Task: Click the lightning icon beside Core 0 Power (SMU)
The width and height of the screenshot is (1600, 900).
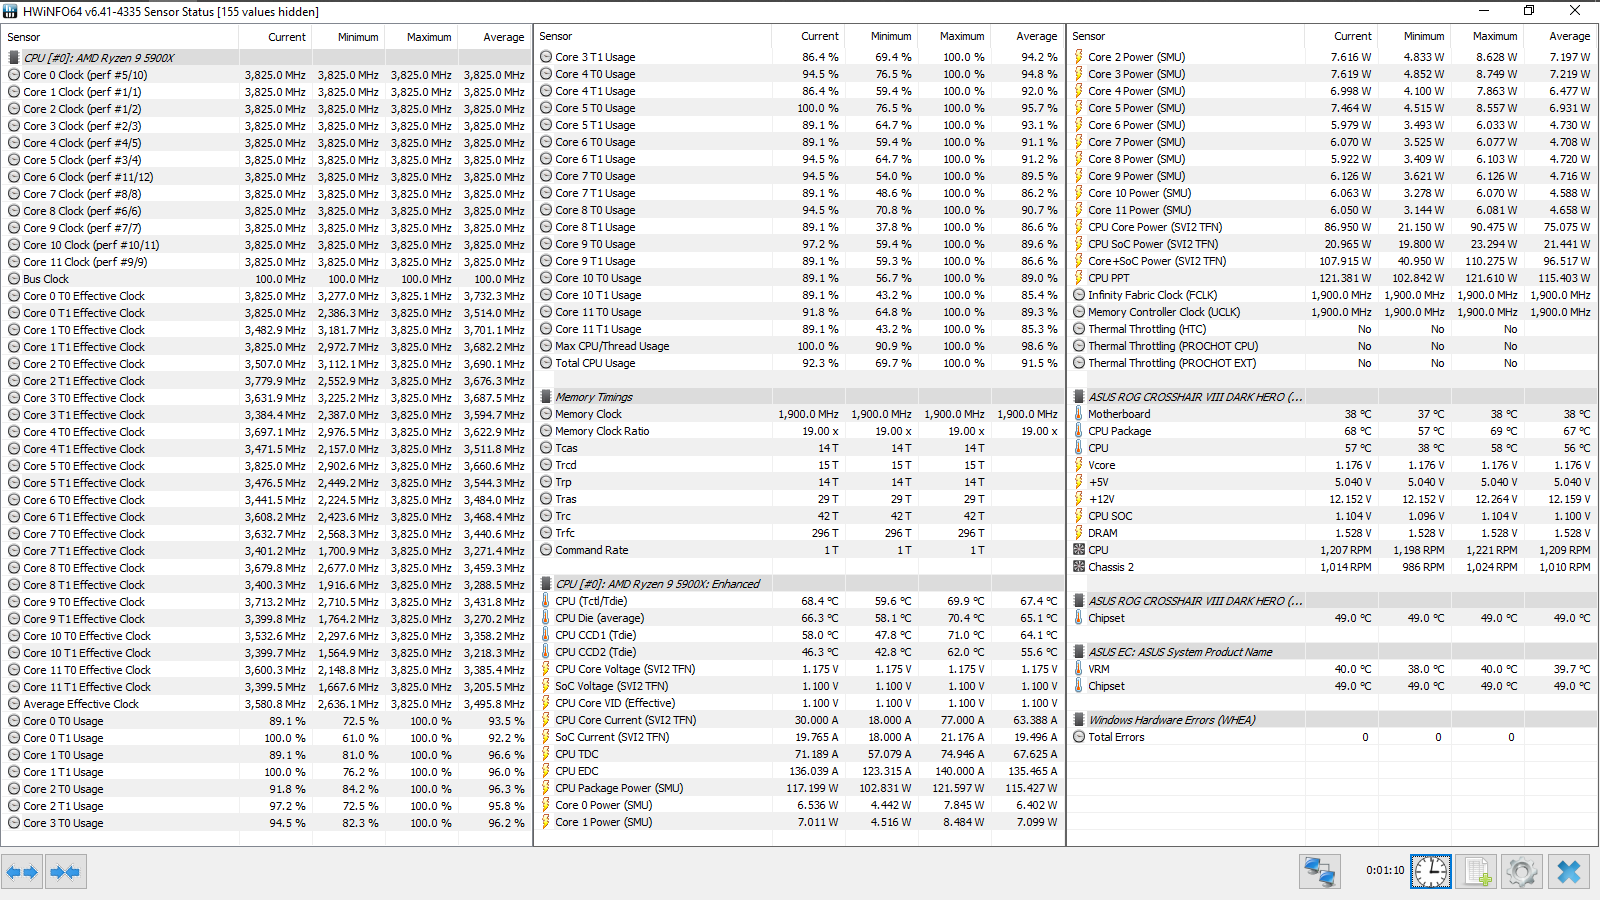Action: [x=546, y=805]
